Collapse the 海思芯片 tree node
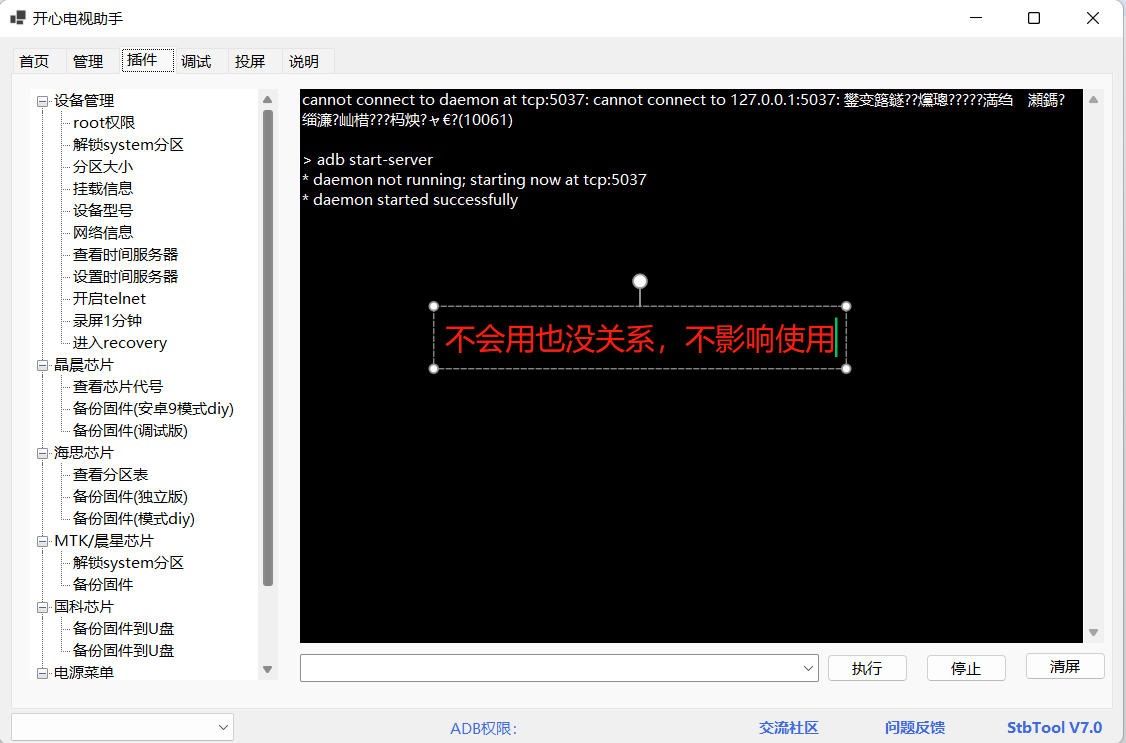 tap(43, 453)
